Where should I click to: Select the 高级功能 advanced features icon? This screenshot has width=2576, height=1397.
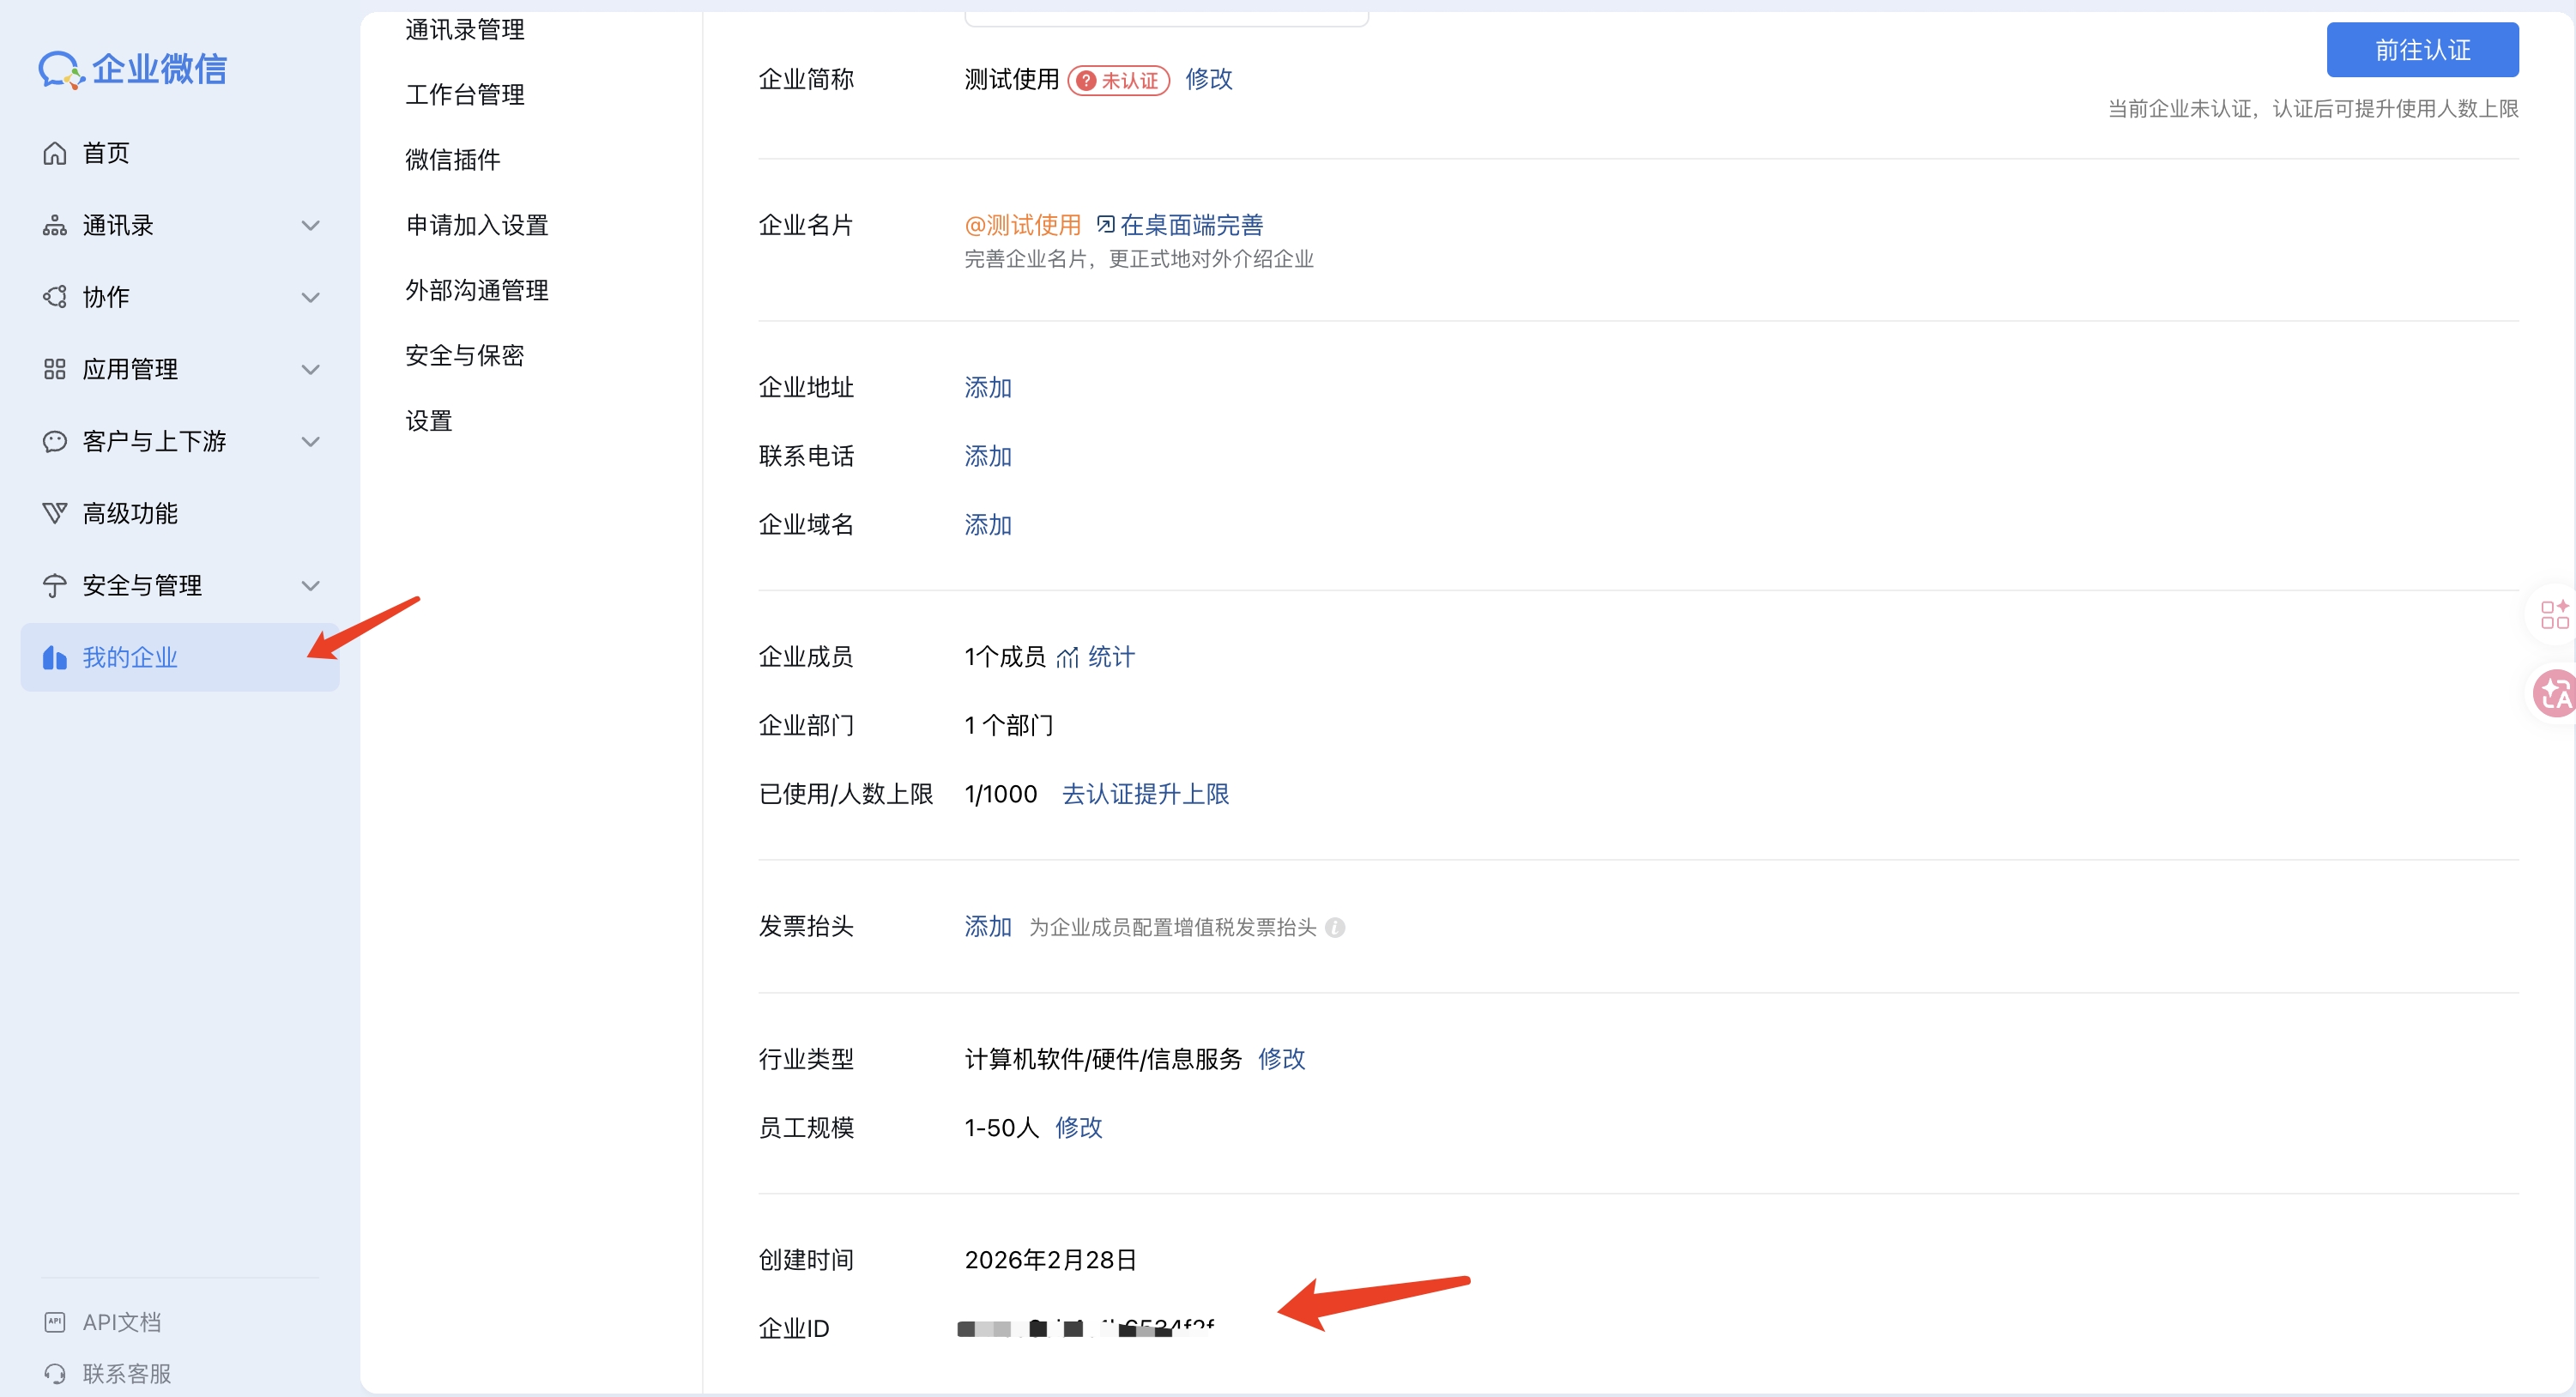55,512
